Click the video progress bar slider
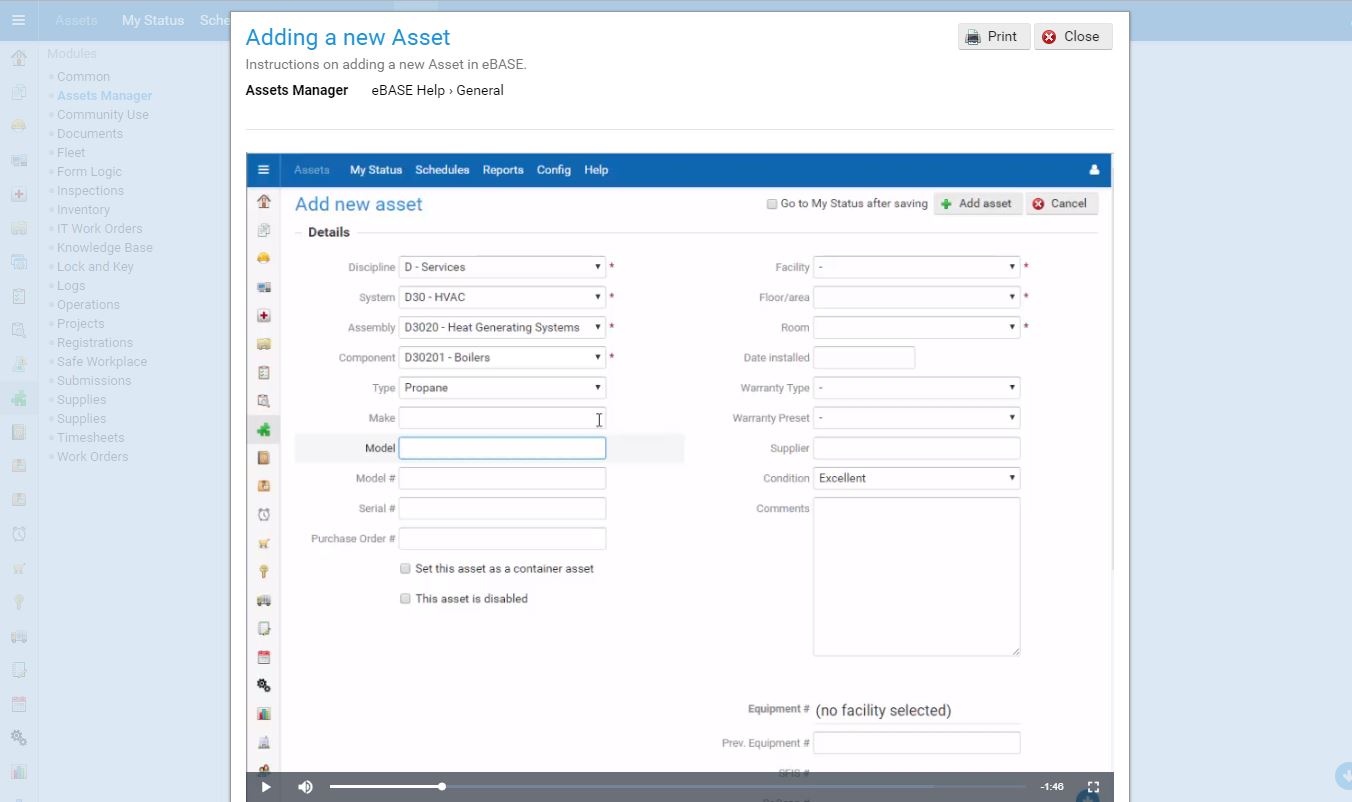The height and width of the screenshot is (802, 1352). pos(680,787)
